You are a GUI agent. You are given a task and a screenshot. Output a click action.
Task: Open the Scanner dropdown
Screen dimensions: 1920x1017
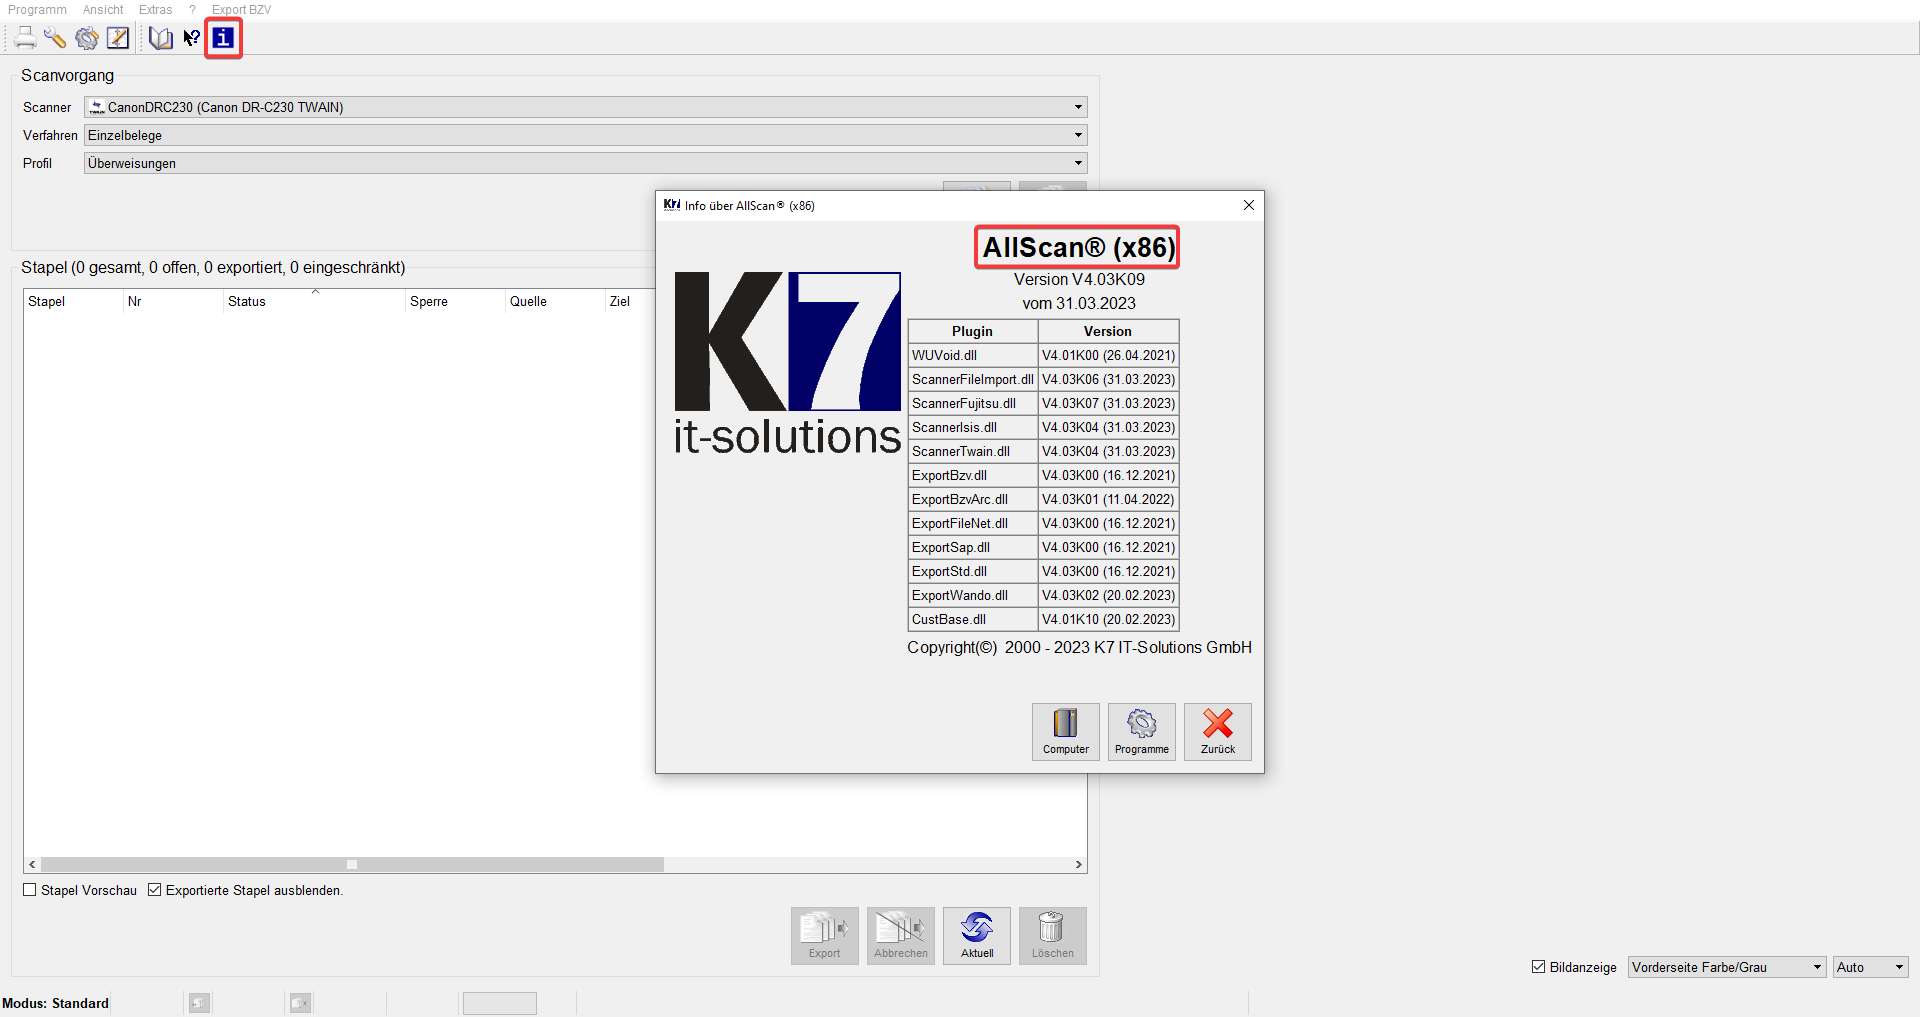coord(585,107)
